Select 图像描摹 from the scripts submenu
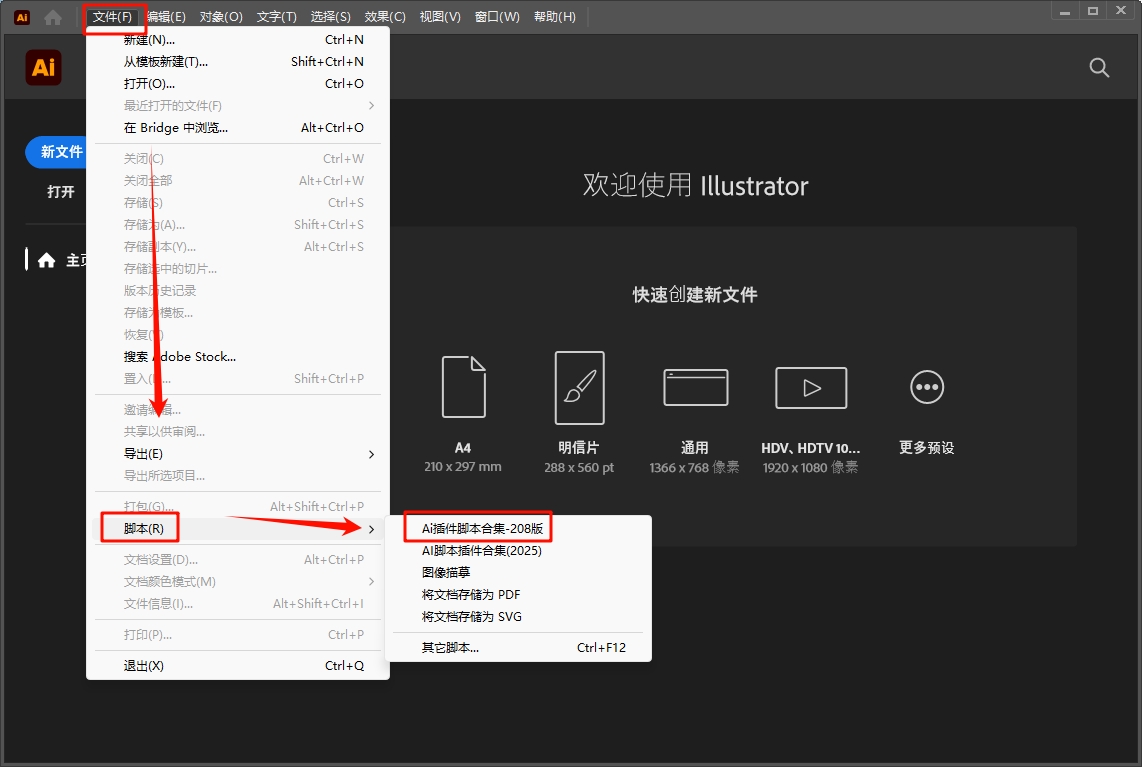The image size is (1142, 767). (x=445, y=572)
